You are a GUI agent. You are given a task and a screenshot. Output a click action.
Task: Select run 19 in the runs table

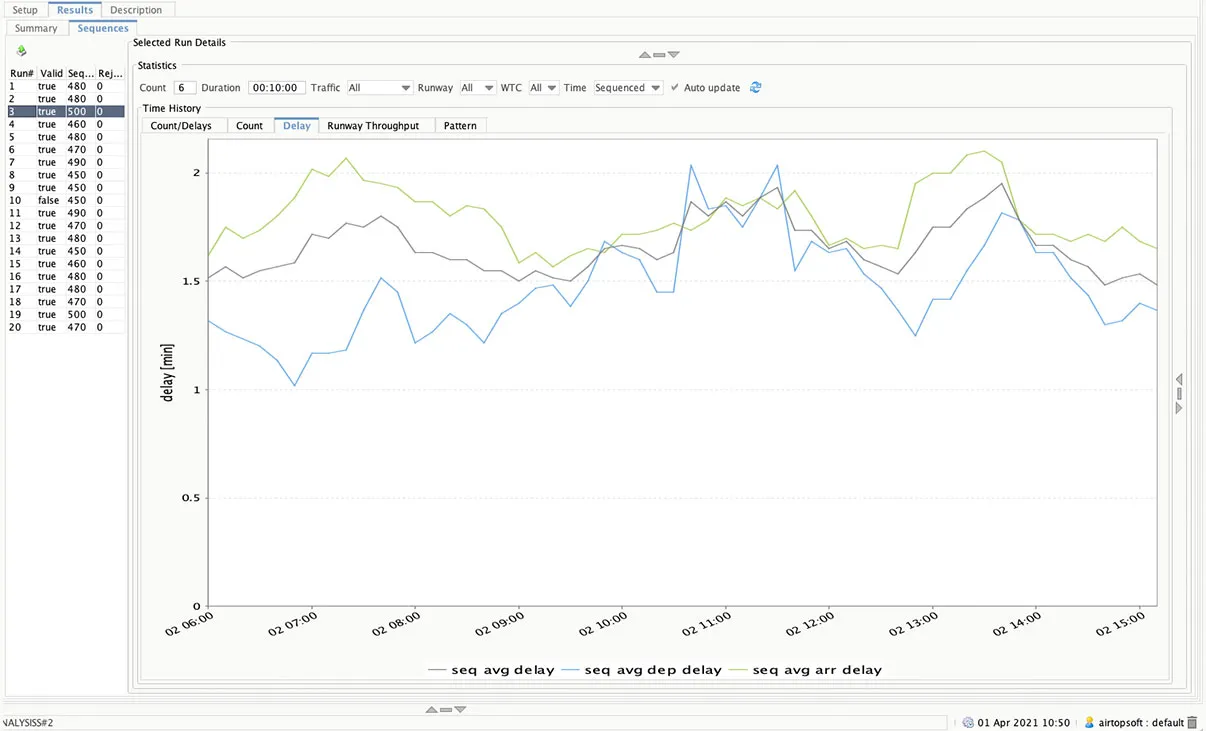click(66, 314)
